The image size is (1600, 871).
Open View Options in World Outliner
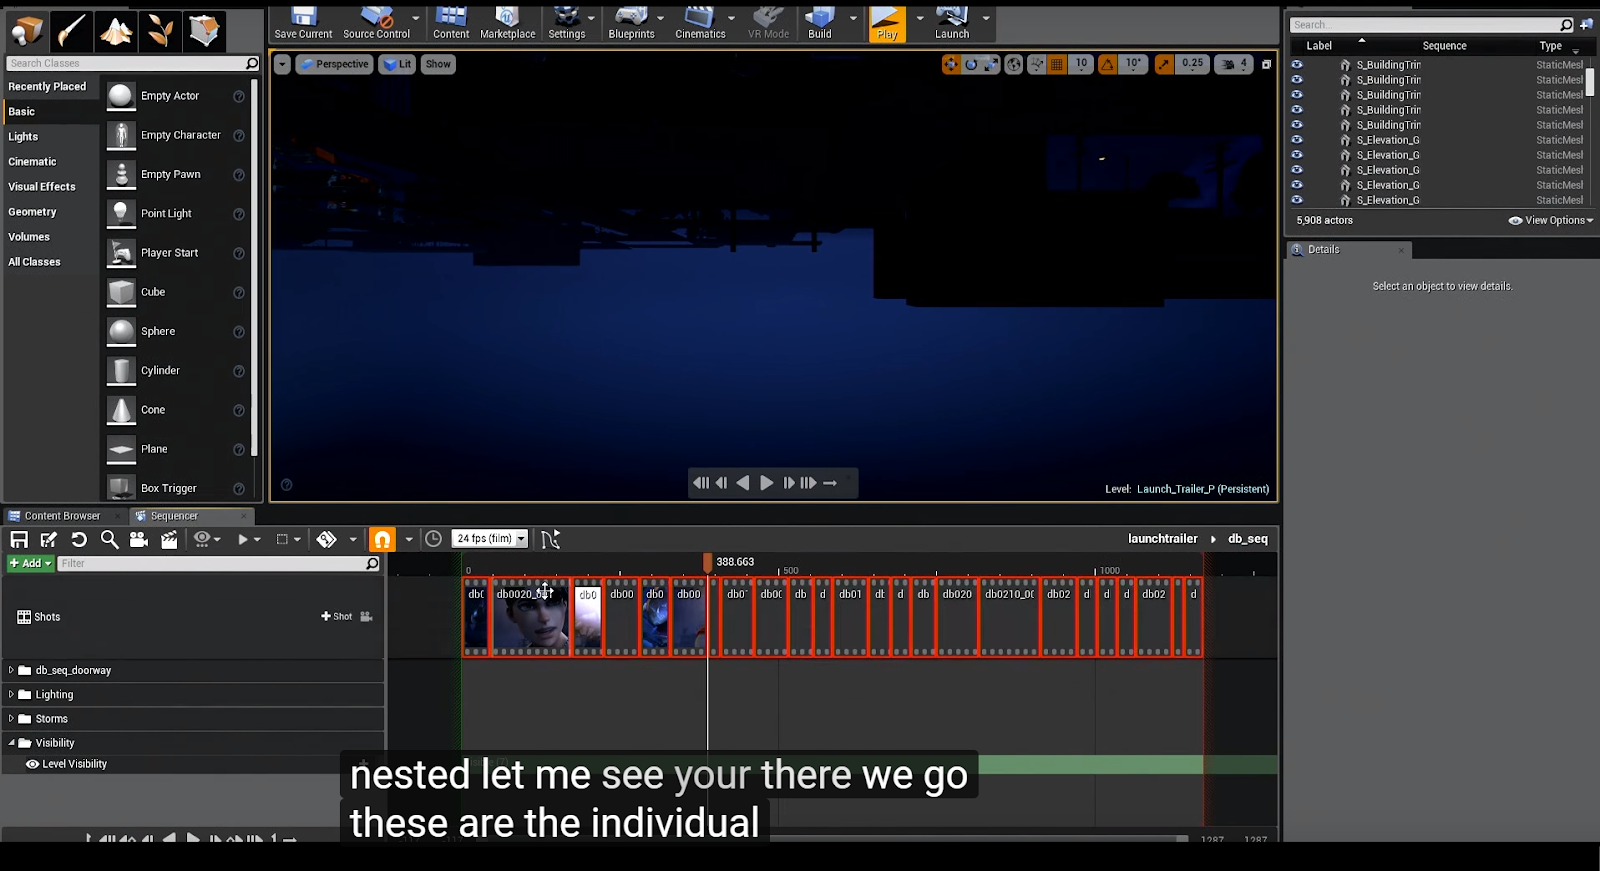click(1551, 220)
